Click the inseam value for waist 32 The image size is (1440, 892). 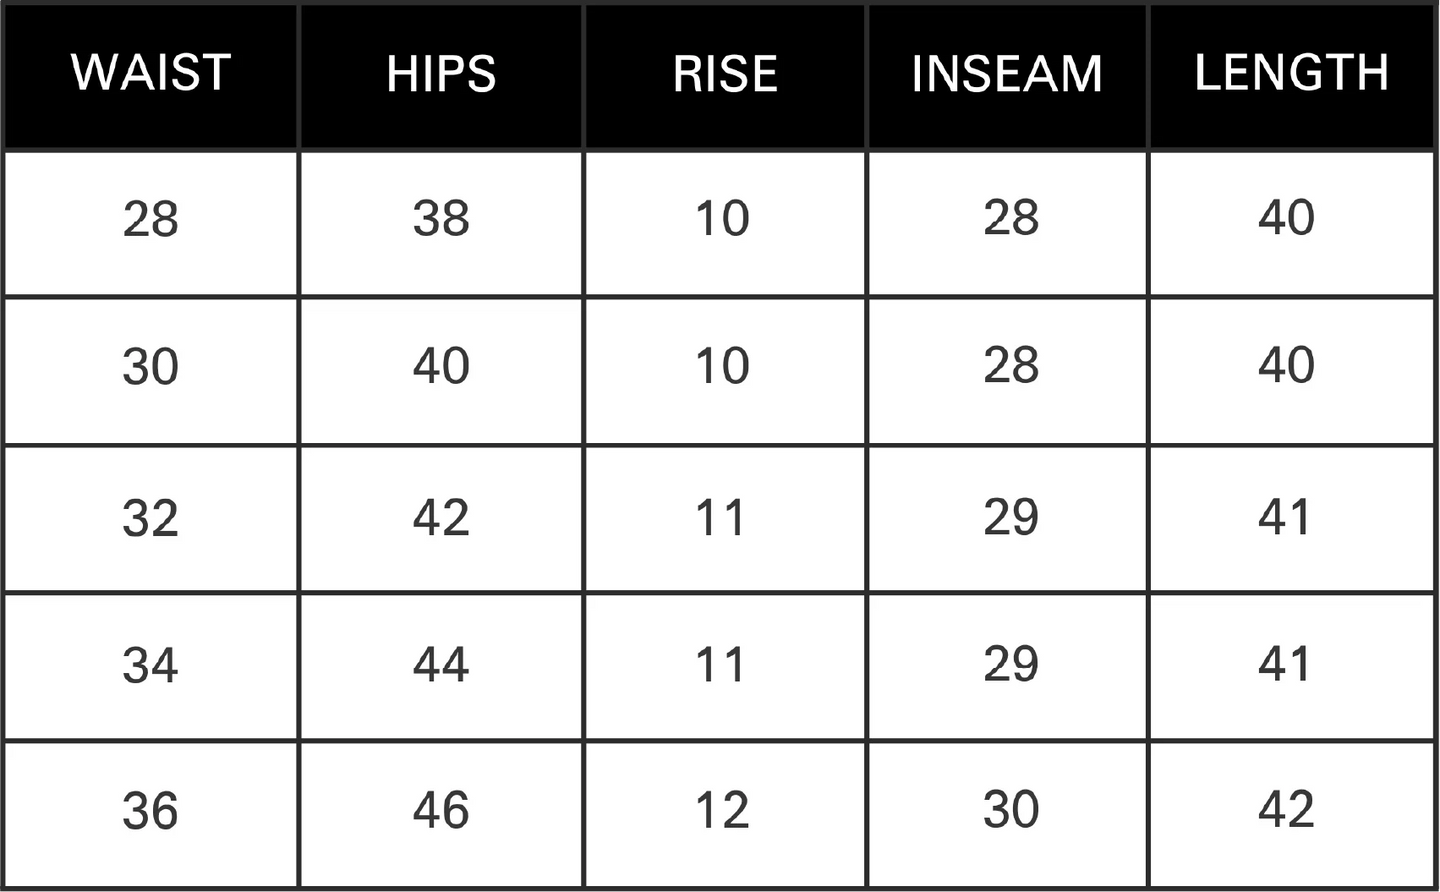1011,517
